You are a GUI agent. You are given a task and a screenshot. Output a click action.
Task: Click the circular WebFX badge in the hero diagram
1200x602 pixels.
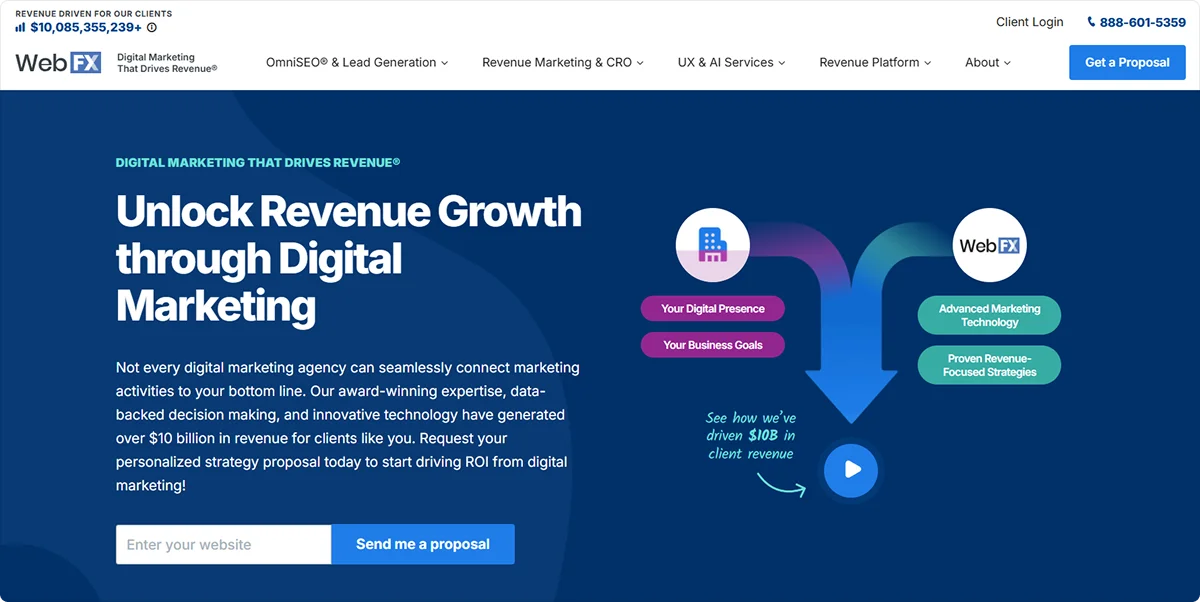(x=989, y=245)
